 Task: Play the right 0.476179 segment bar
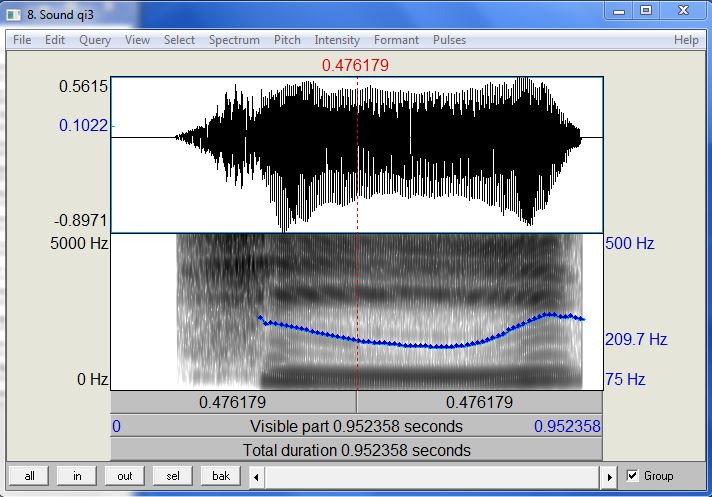480,402
